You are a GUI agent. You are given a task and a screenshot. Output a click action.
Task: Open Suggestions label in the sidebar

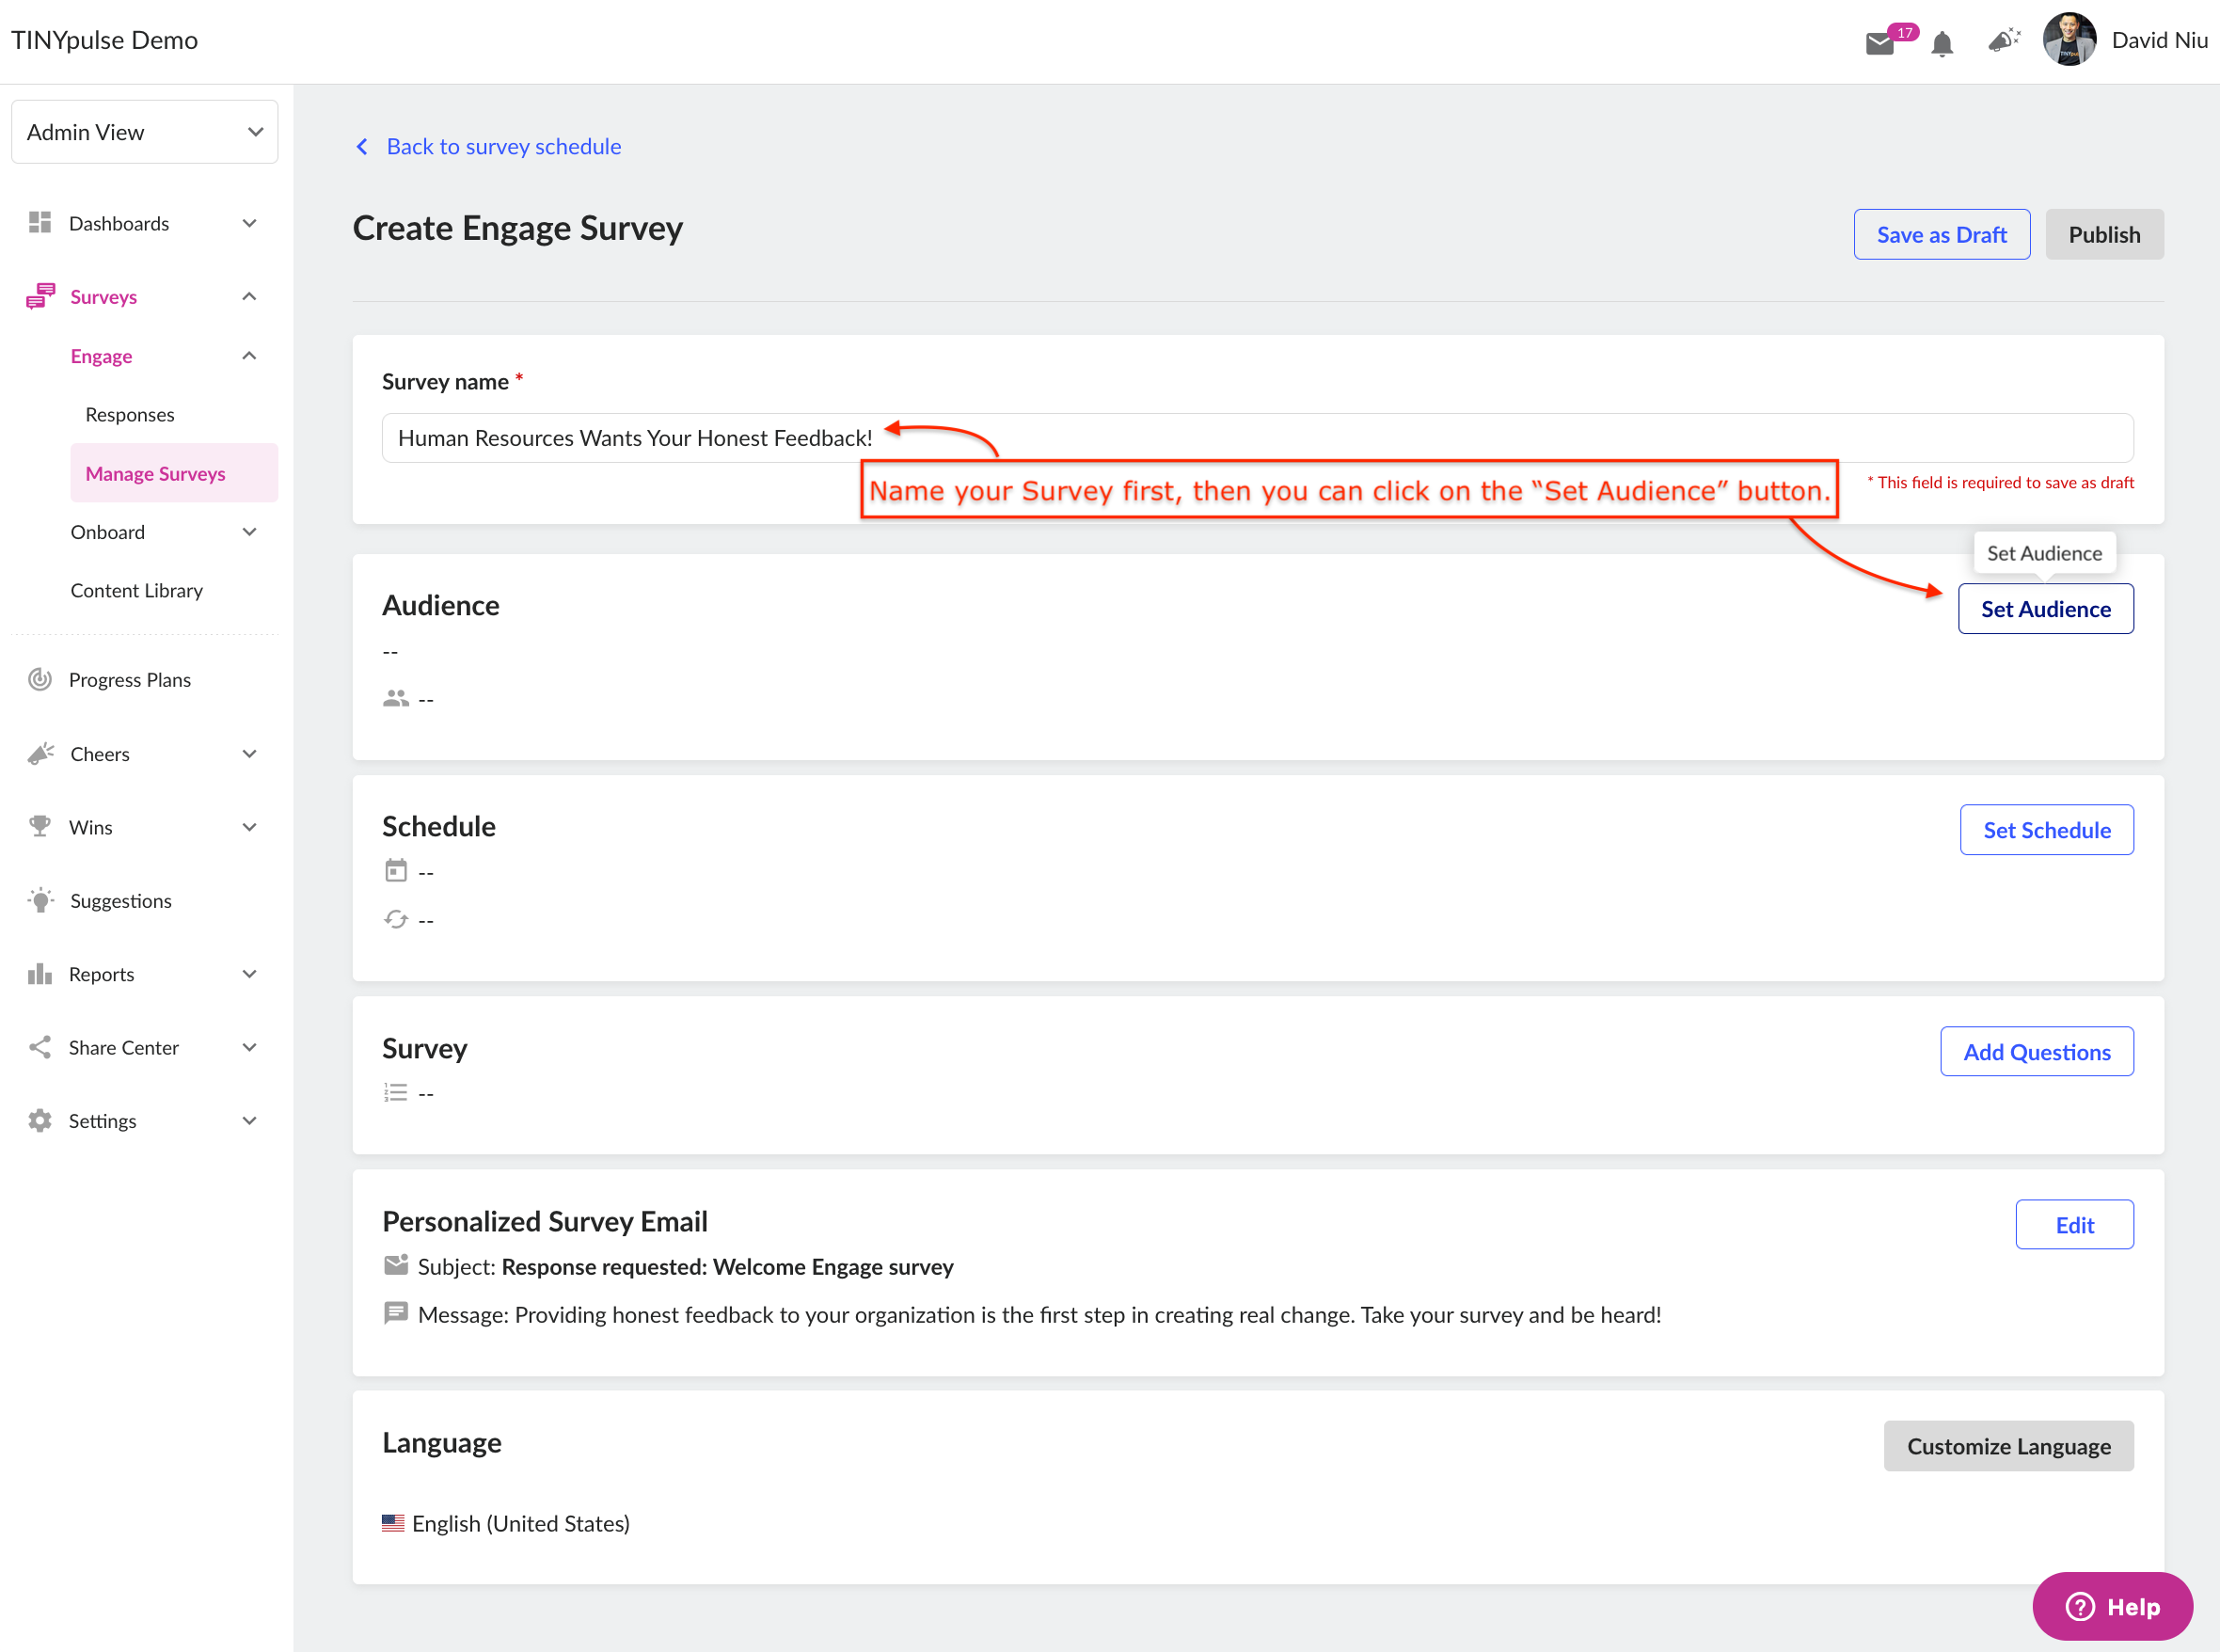[x=121, y=901]
